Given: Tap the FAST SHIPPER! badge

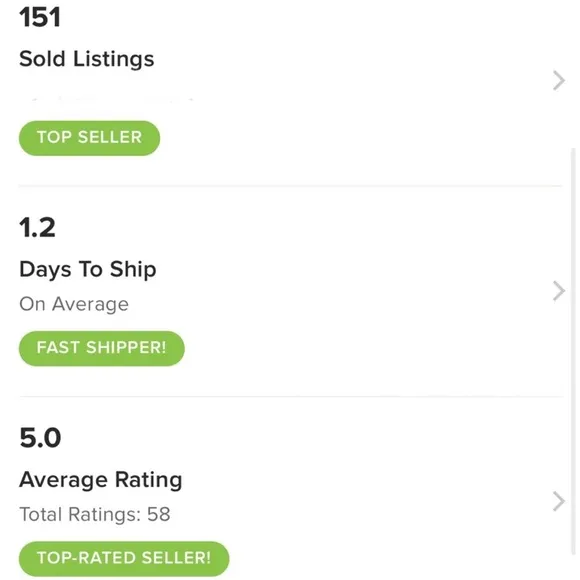Looking at the screenshot, I should [102, 348].
